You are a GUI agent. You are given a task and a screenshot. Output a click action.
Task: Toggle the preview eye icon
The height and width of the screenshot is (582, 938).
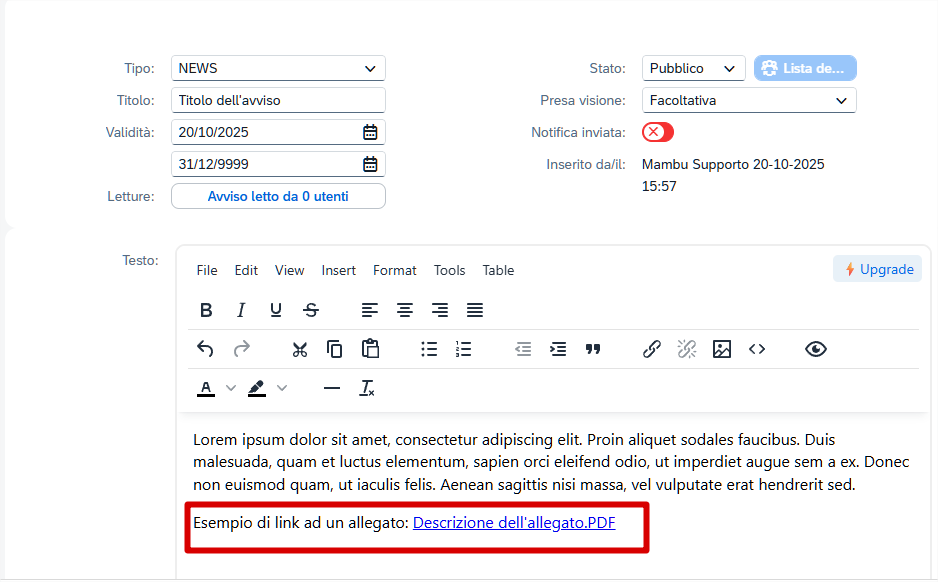tap(816, 349)
